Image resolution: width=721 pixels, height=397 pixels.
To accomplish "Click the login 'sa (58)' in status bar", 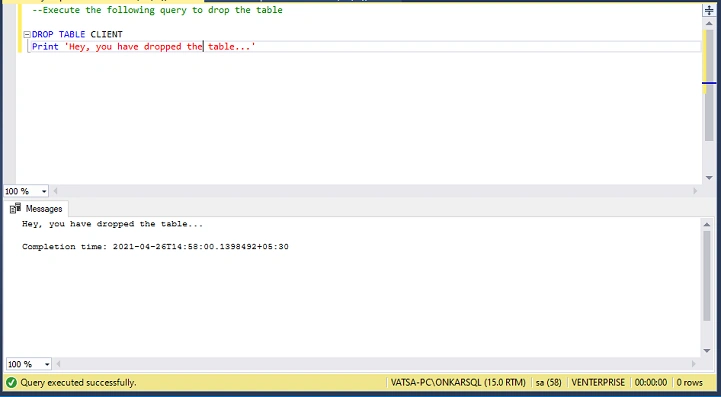I will pyautogui.click(x=548, y=383).
